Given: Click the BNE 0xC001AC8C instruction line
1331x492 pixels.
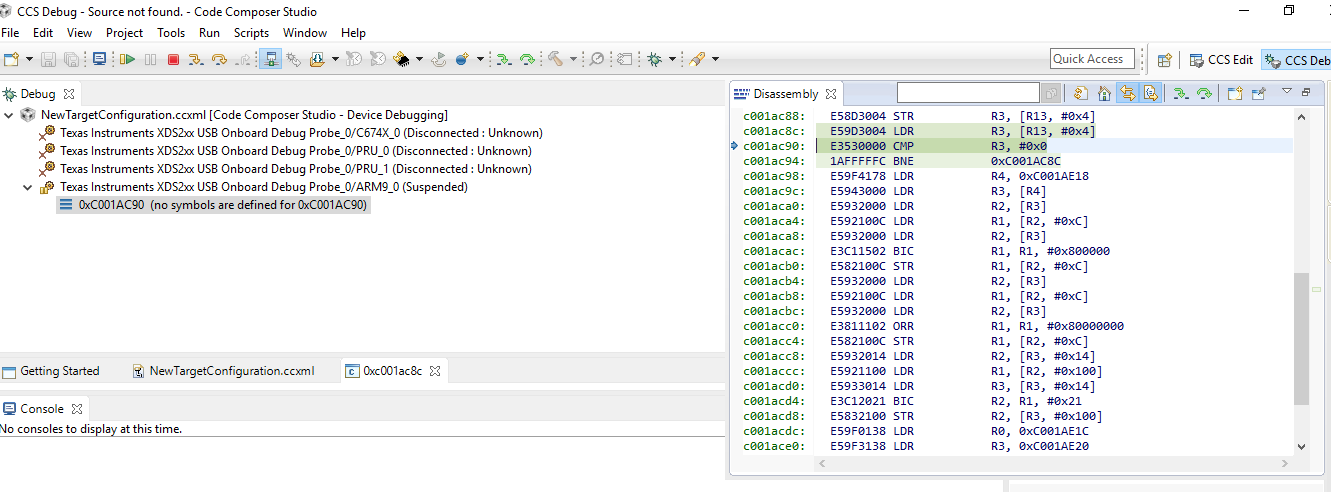Looking at the screenshot, I should (x=1012, y=160).
